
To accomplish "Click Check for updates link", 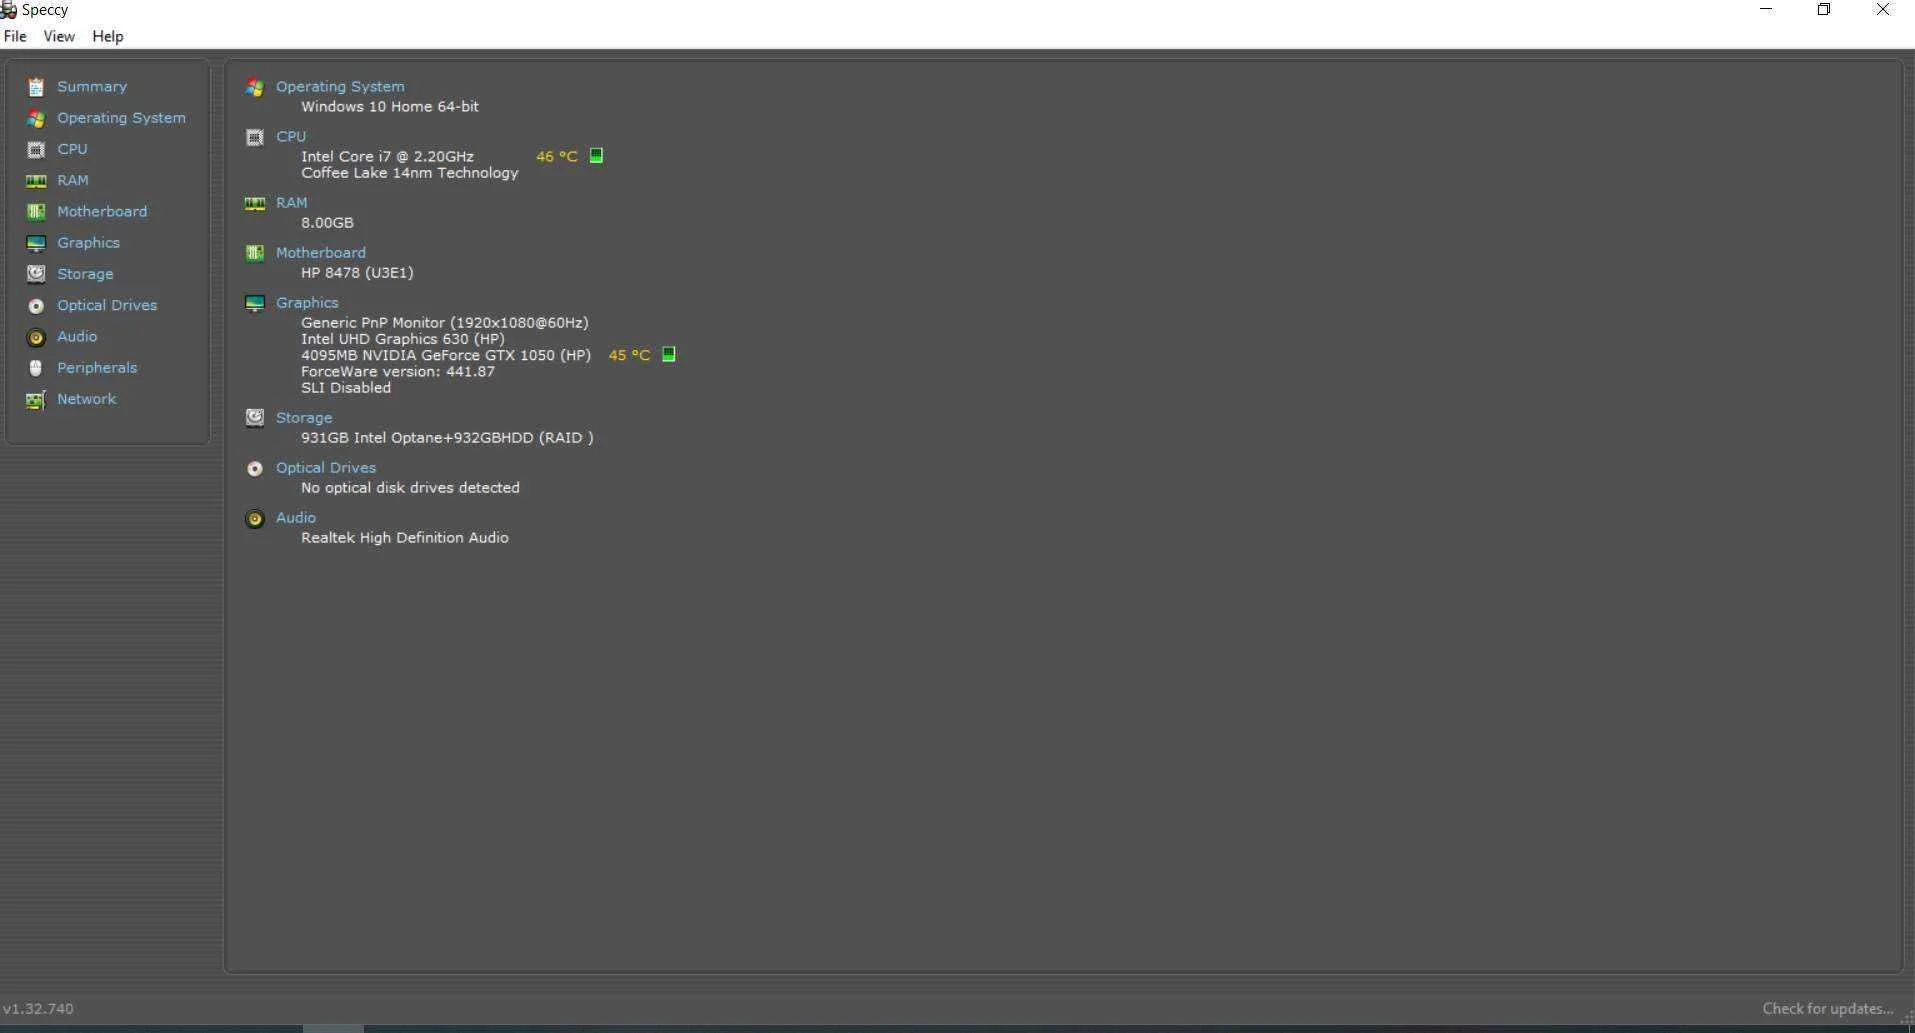I will point(1828,1009).
